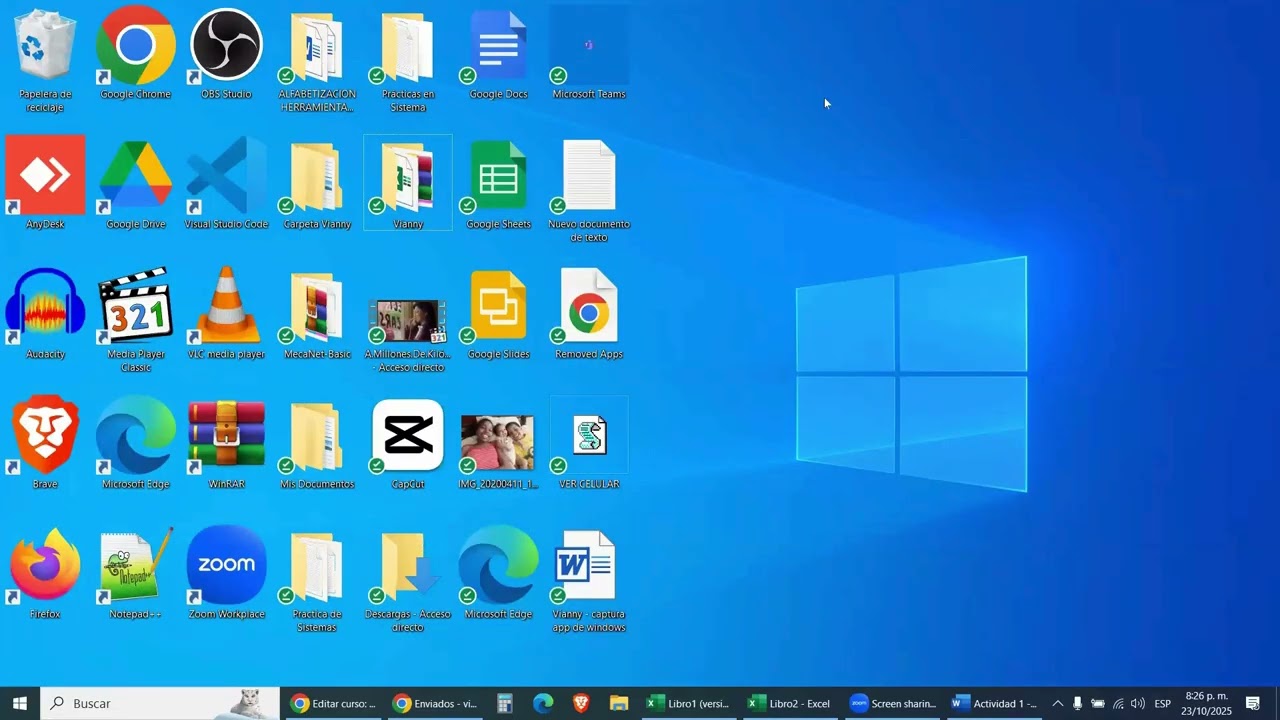Select Nuevo documento de texto file
The image size is (1280, 720).
coord(589,189)
